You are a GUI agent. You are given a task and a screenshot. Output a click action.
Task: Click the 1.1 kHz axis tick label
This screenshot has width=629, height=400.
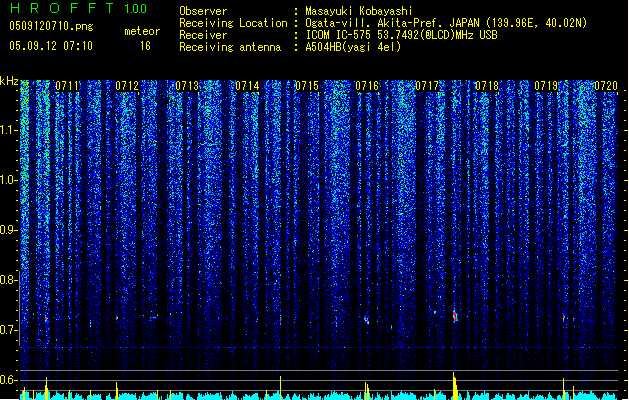click(9, 130)
